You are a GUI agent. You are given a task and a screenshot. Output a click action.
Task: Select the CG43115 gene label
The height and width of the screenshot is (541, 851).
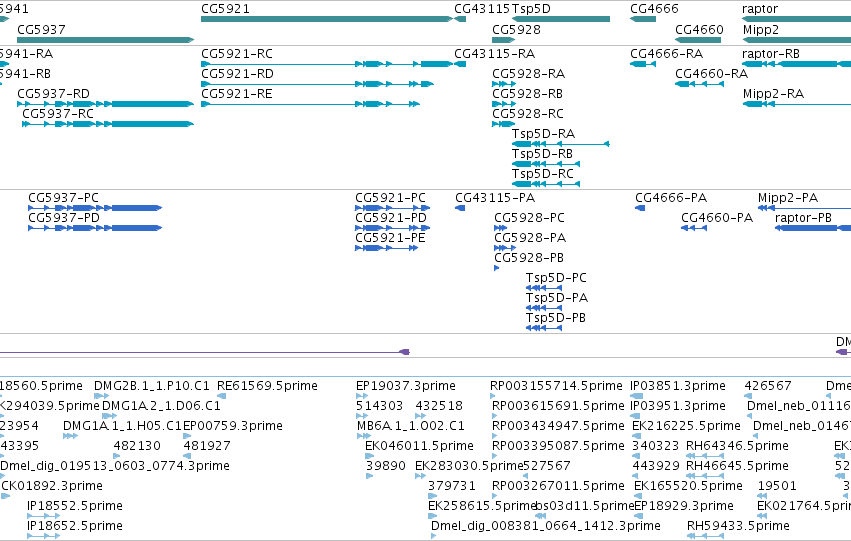coord(482,9)
